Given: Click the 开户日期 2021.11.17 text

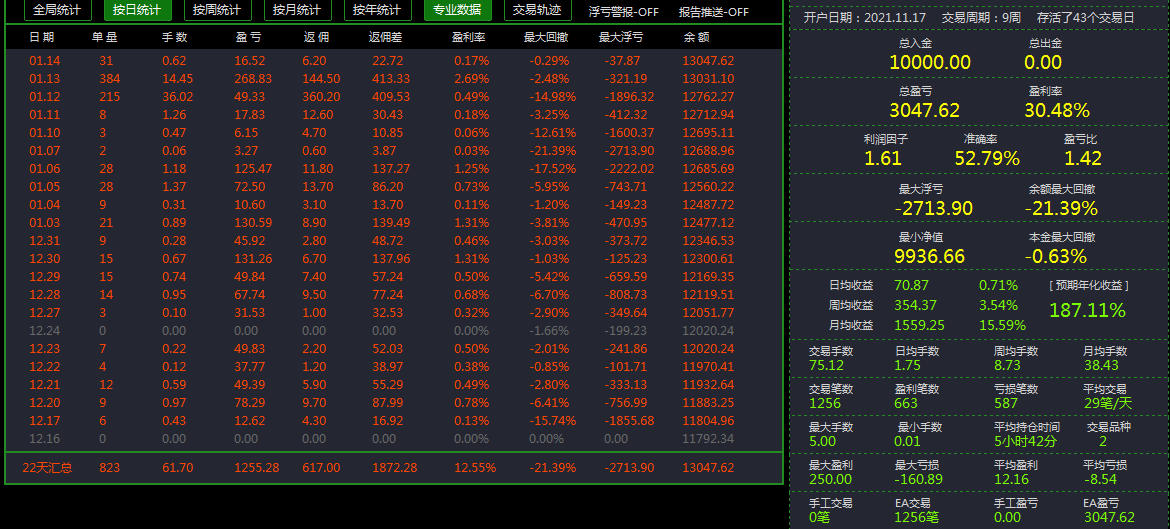Looking at the screenshot, I should [865, 17].
